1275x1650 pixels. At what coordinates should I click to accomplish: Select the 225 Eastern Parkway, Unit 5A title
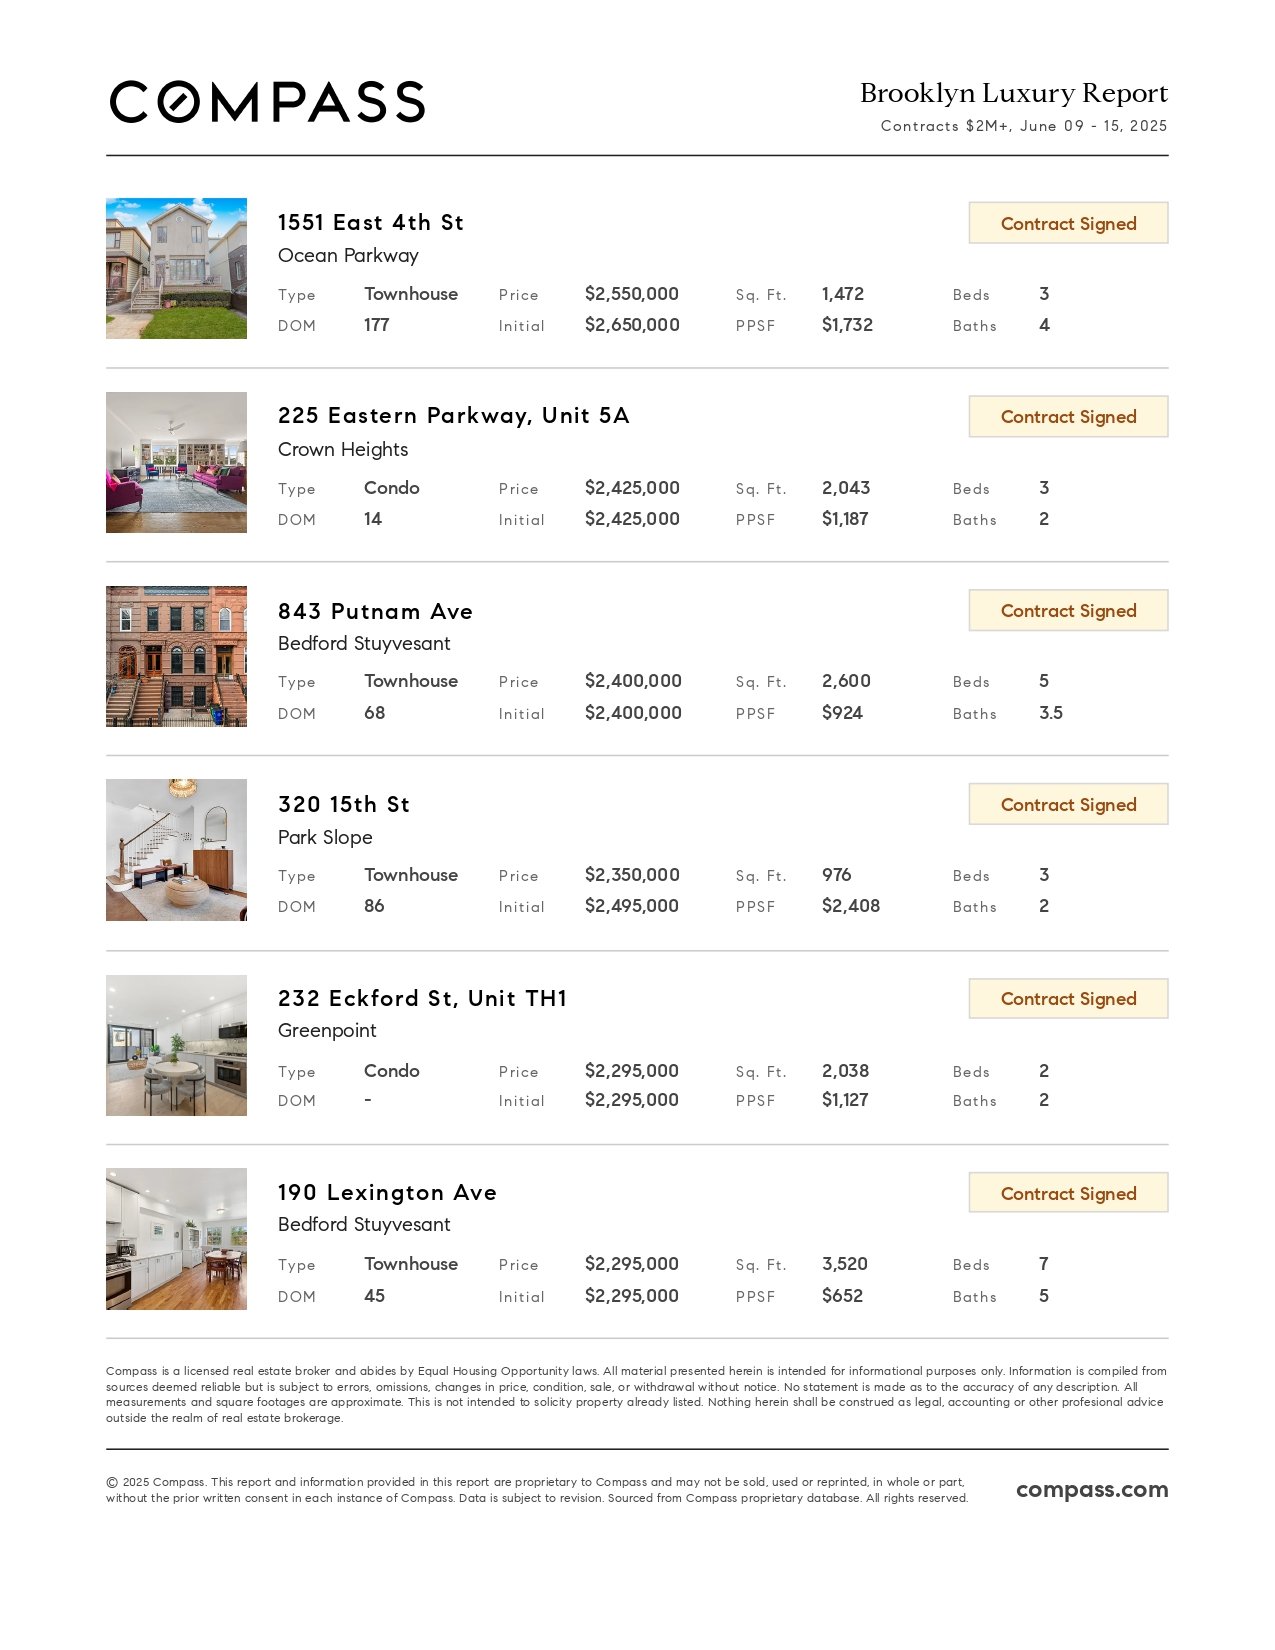(454, 416)
